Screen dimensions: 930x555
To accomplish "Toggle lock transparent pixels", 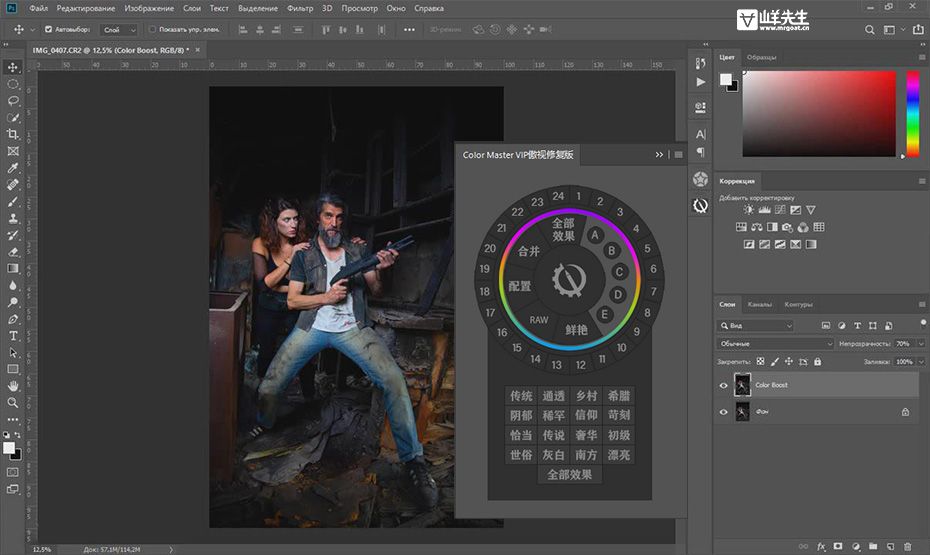I will (x=760, y=361).
